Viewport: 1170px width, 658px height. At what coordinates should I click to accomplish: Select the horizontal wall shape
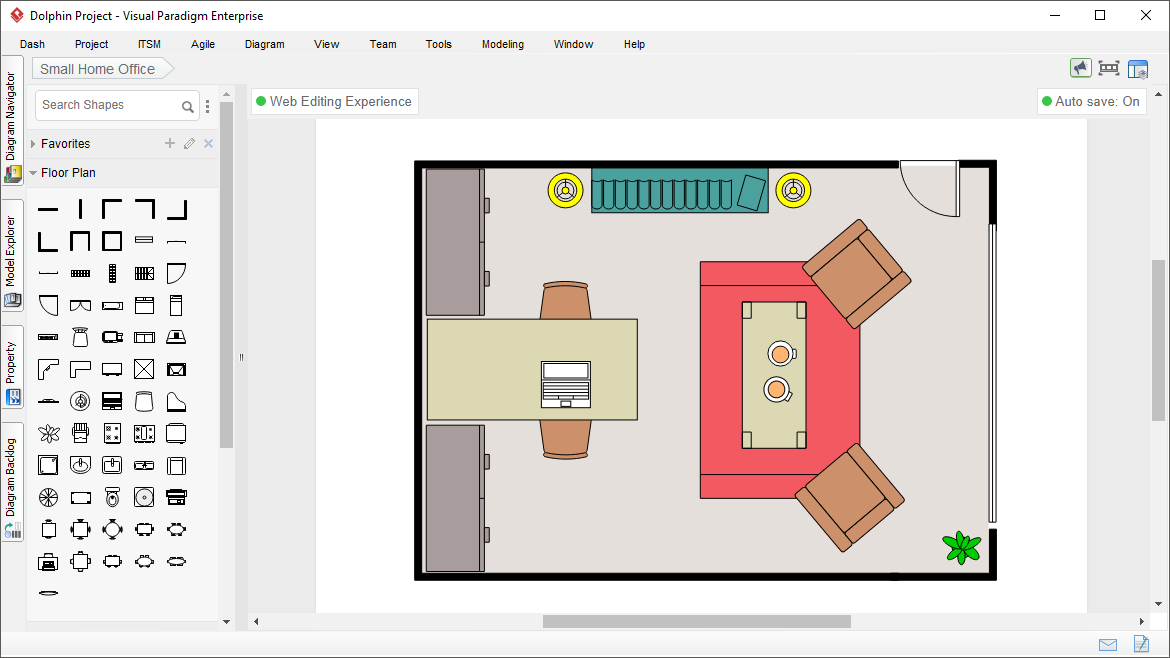(x=48, y=210)
